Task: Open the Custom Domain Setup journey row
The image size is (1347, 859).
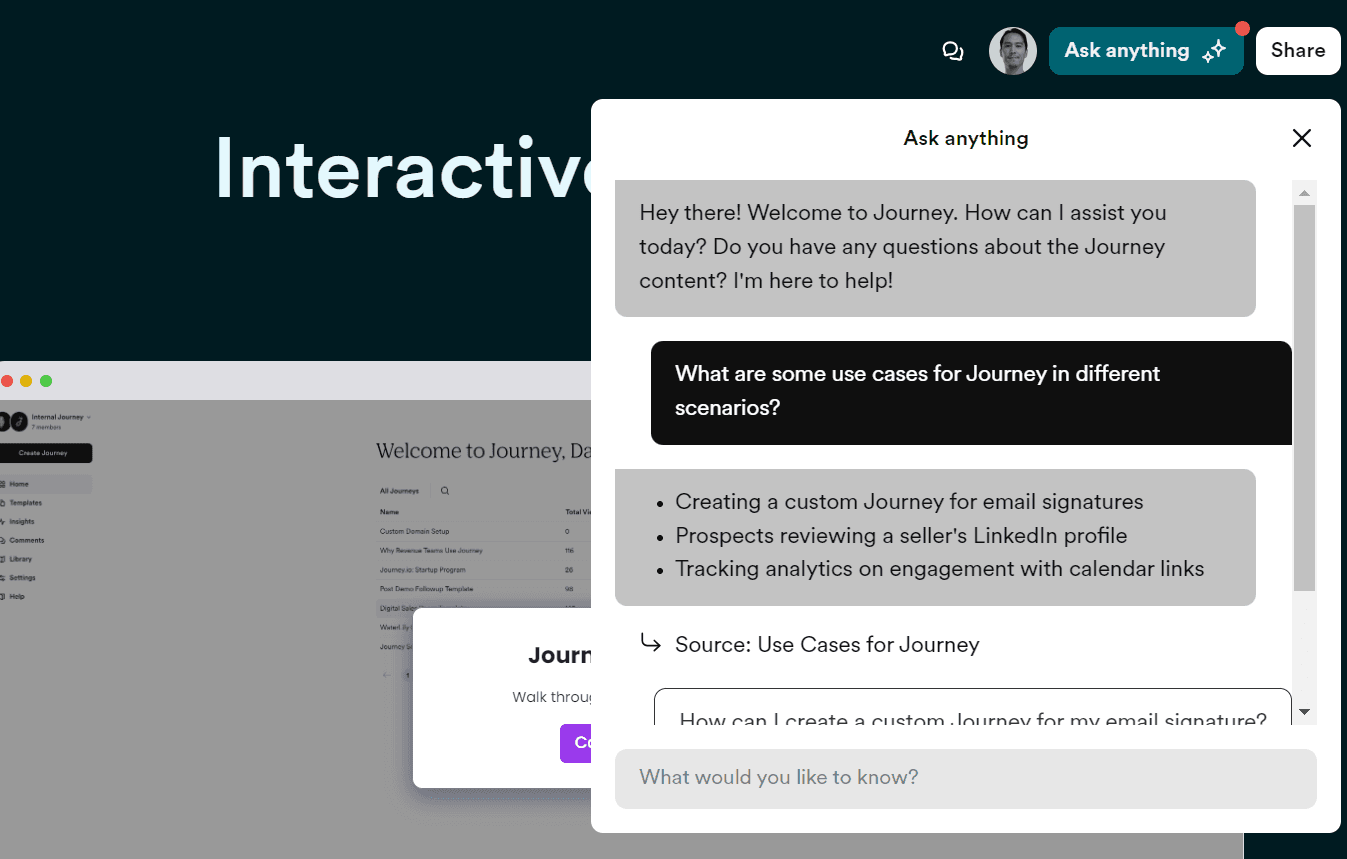Action: (415, 531)
